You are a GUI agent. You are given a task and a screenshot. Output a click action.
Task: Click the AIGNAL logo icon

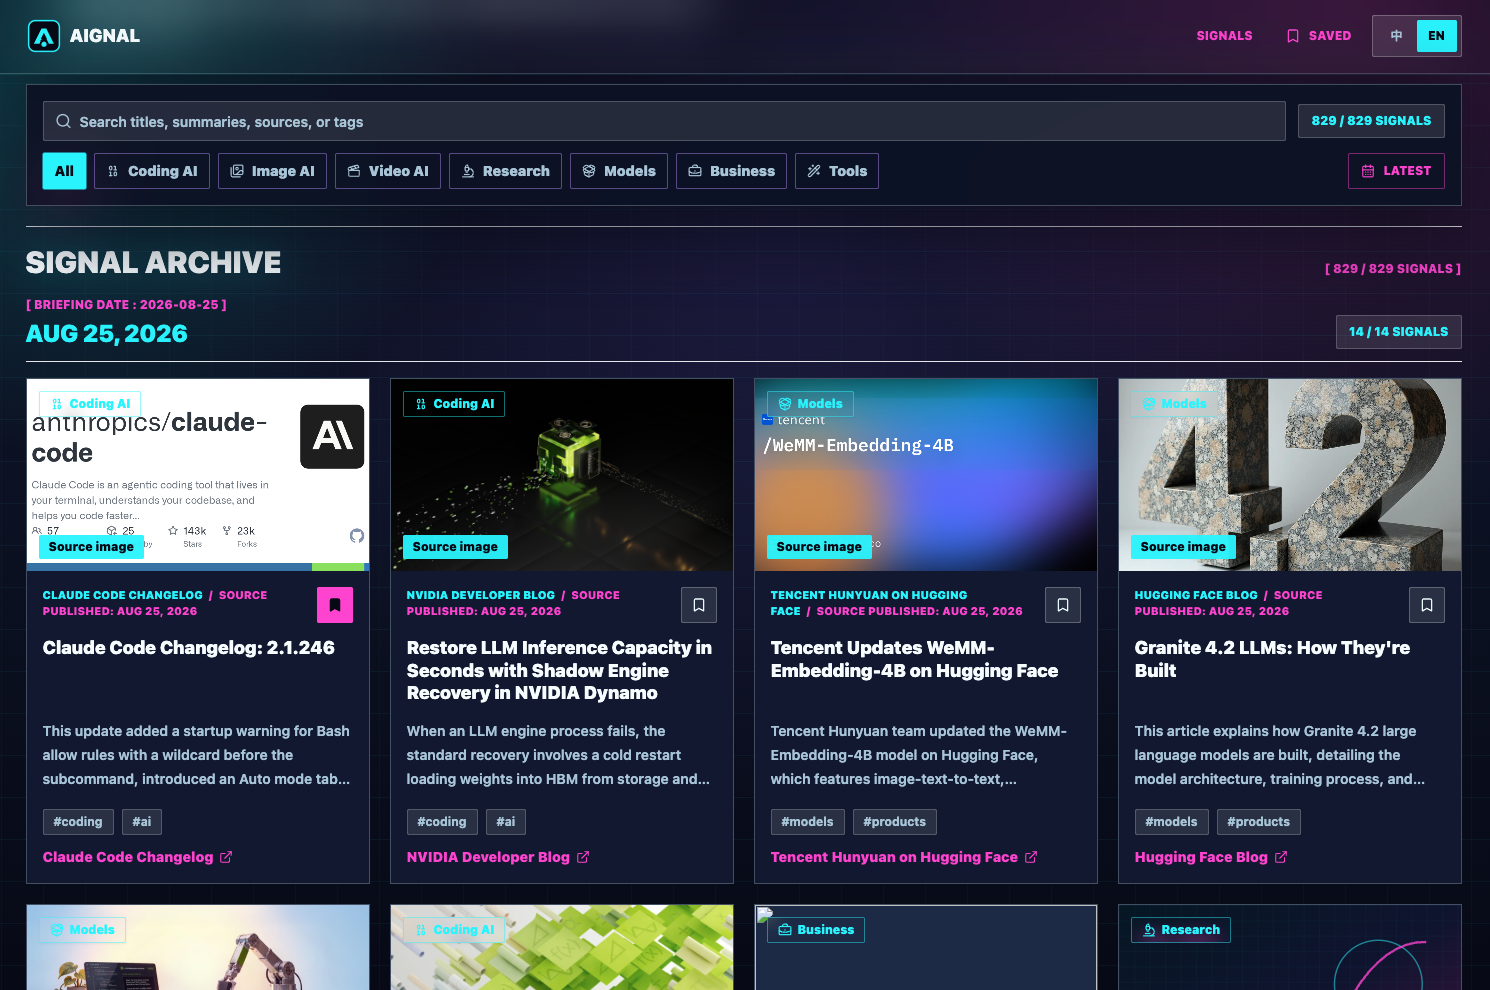coord(43,36)
